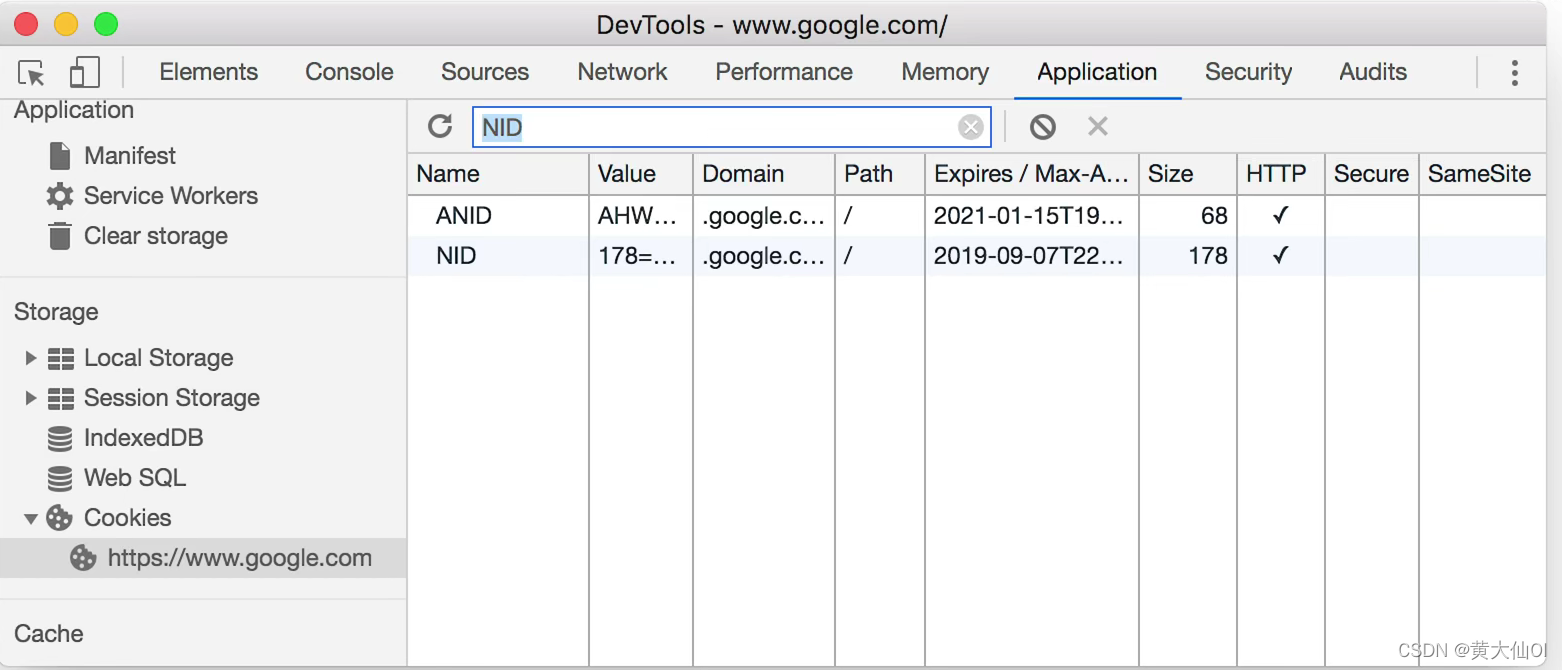Click the Session Storage grid icon

coord(61,398)
